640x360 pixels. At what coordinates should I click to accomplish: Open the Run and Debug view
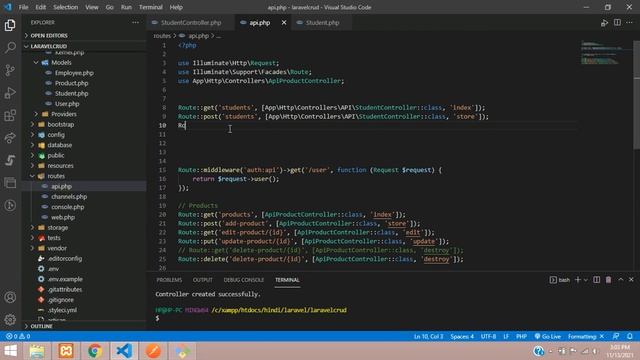[x=10, y=93]
